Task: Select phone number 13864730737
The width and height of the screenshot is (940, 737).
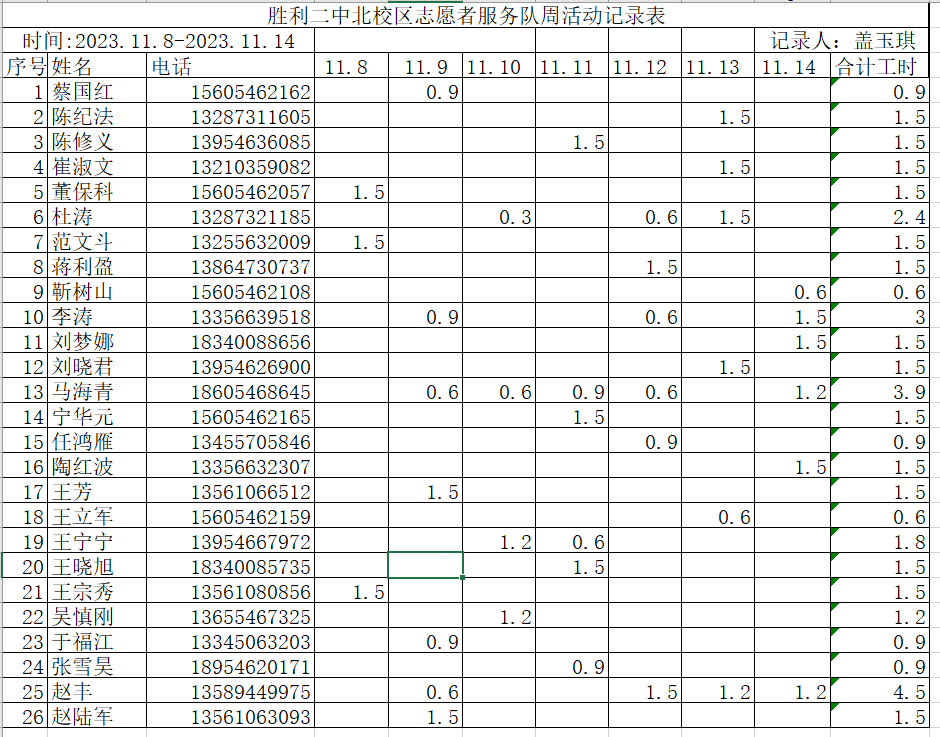Action: click(x=231, y=266)
